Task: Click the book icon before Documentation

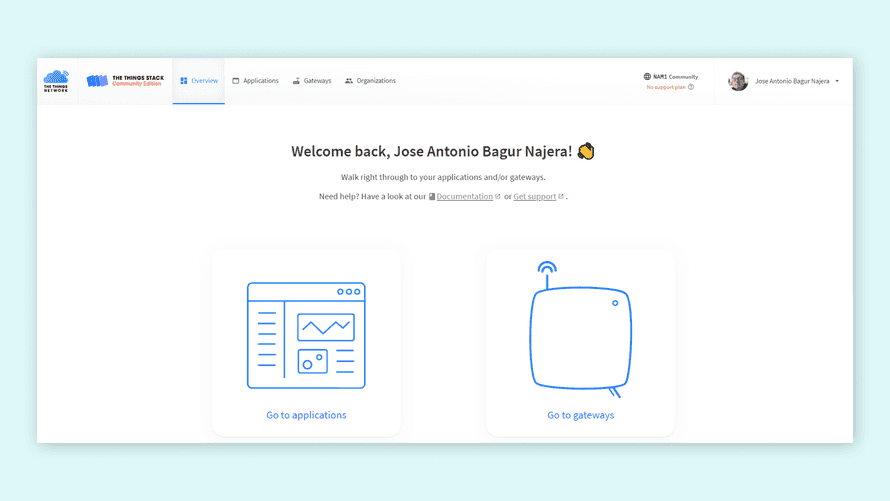Action: click(432, 197)
